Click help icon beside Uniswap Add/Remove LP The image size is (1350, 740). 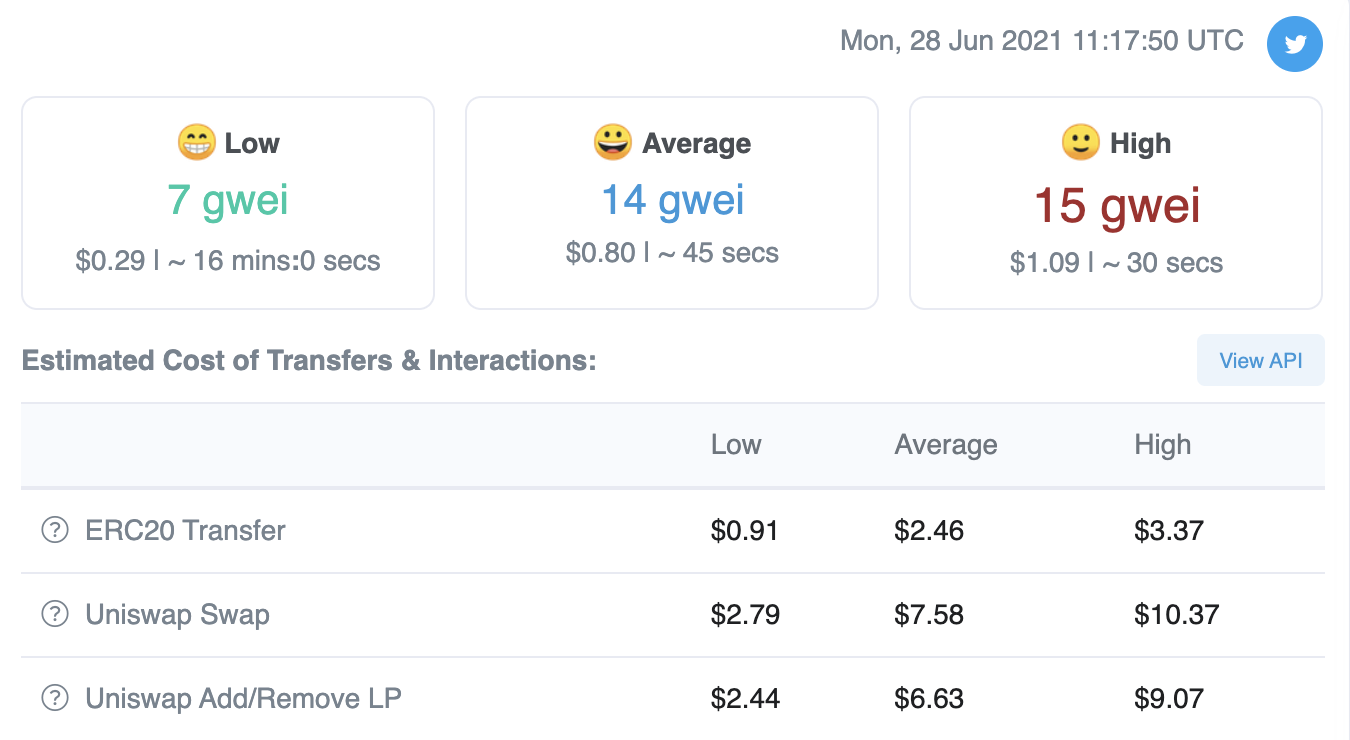click(54, 698)
